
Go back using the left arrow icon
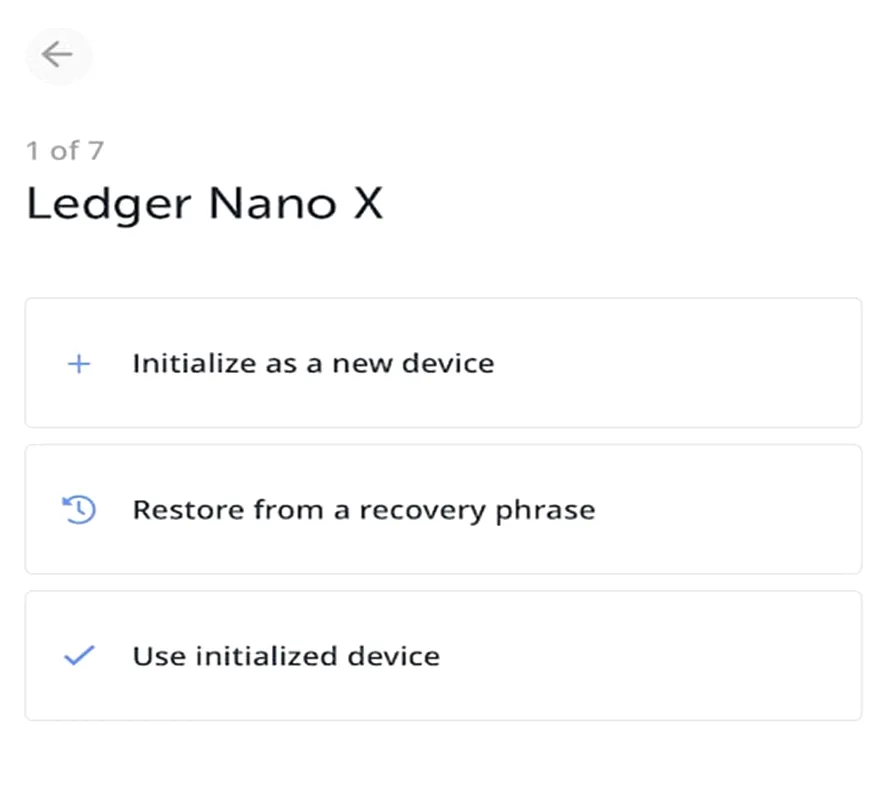pos(57,54)
